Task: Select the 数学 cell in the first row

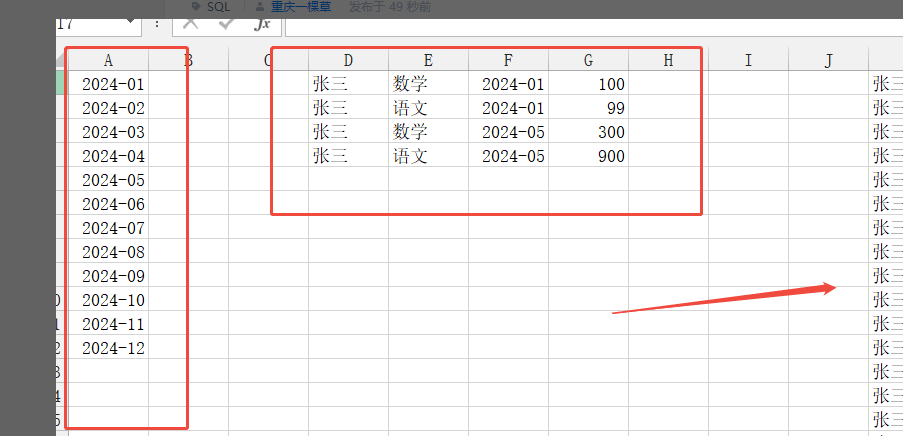Action: (x=428, y=84)
